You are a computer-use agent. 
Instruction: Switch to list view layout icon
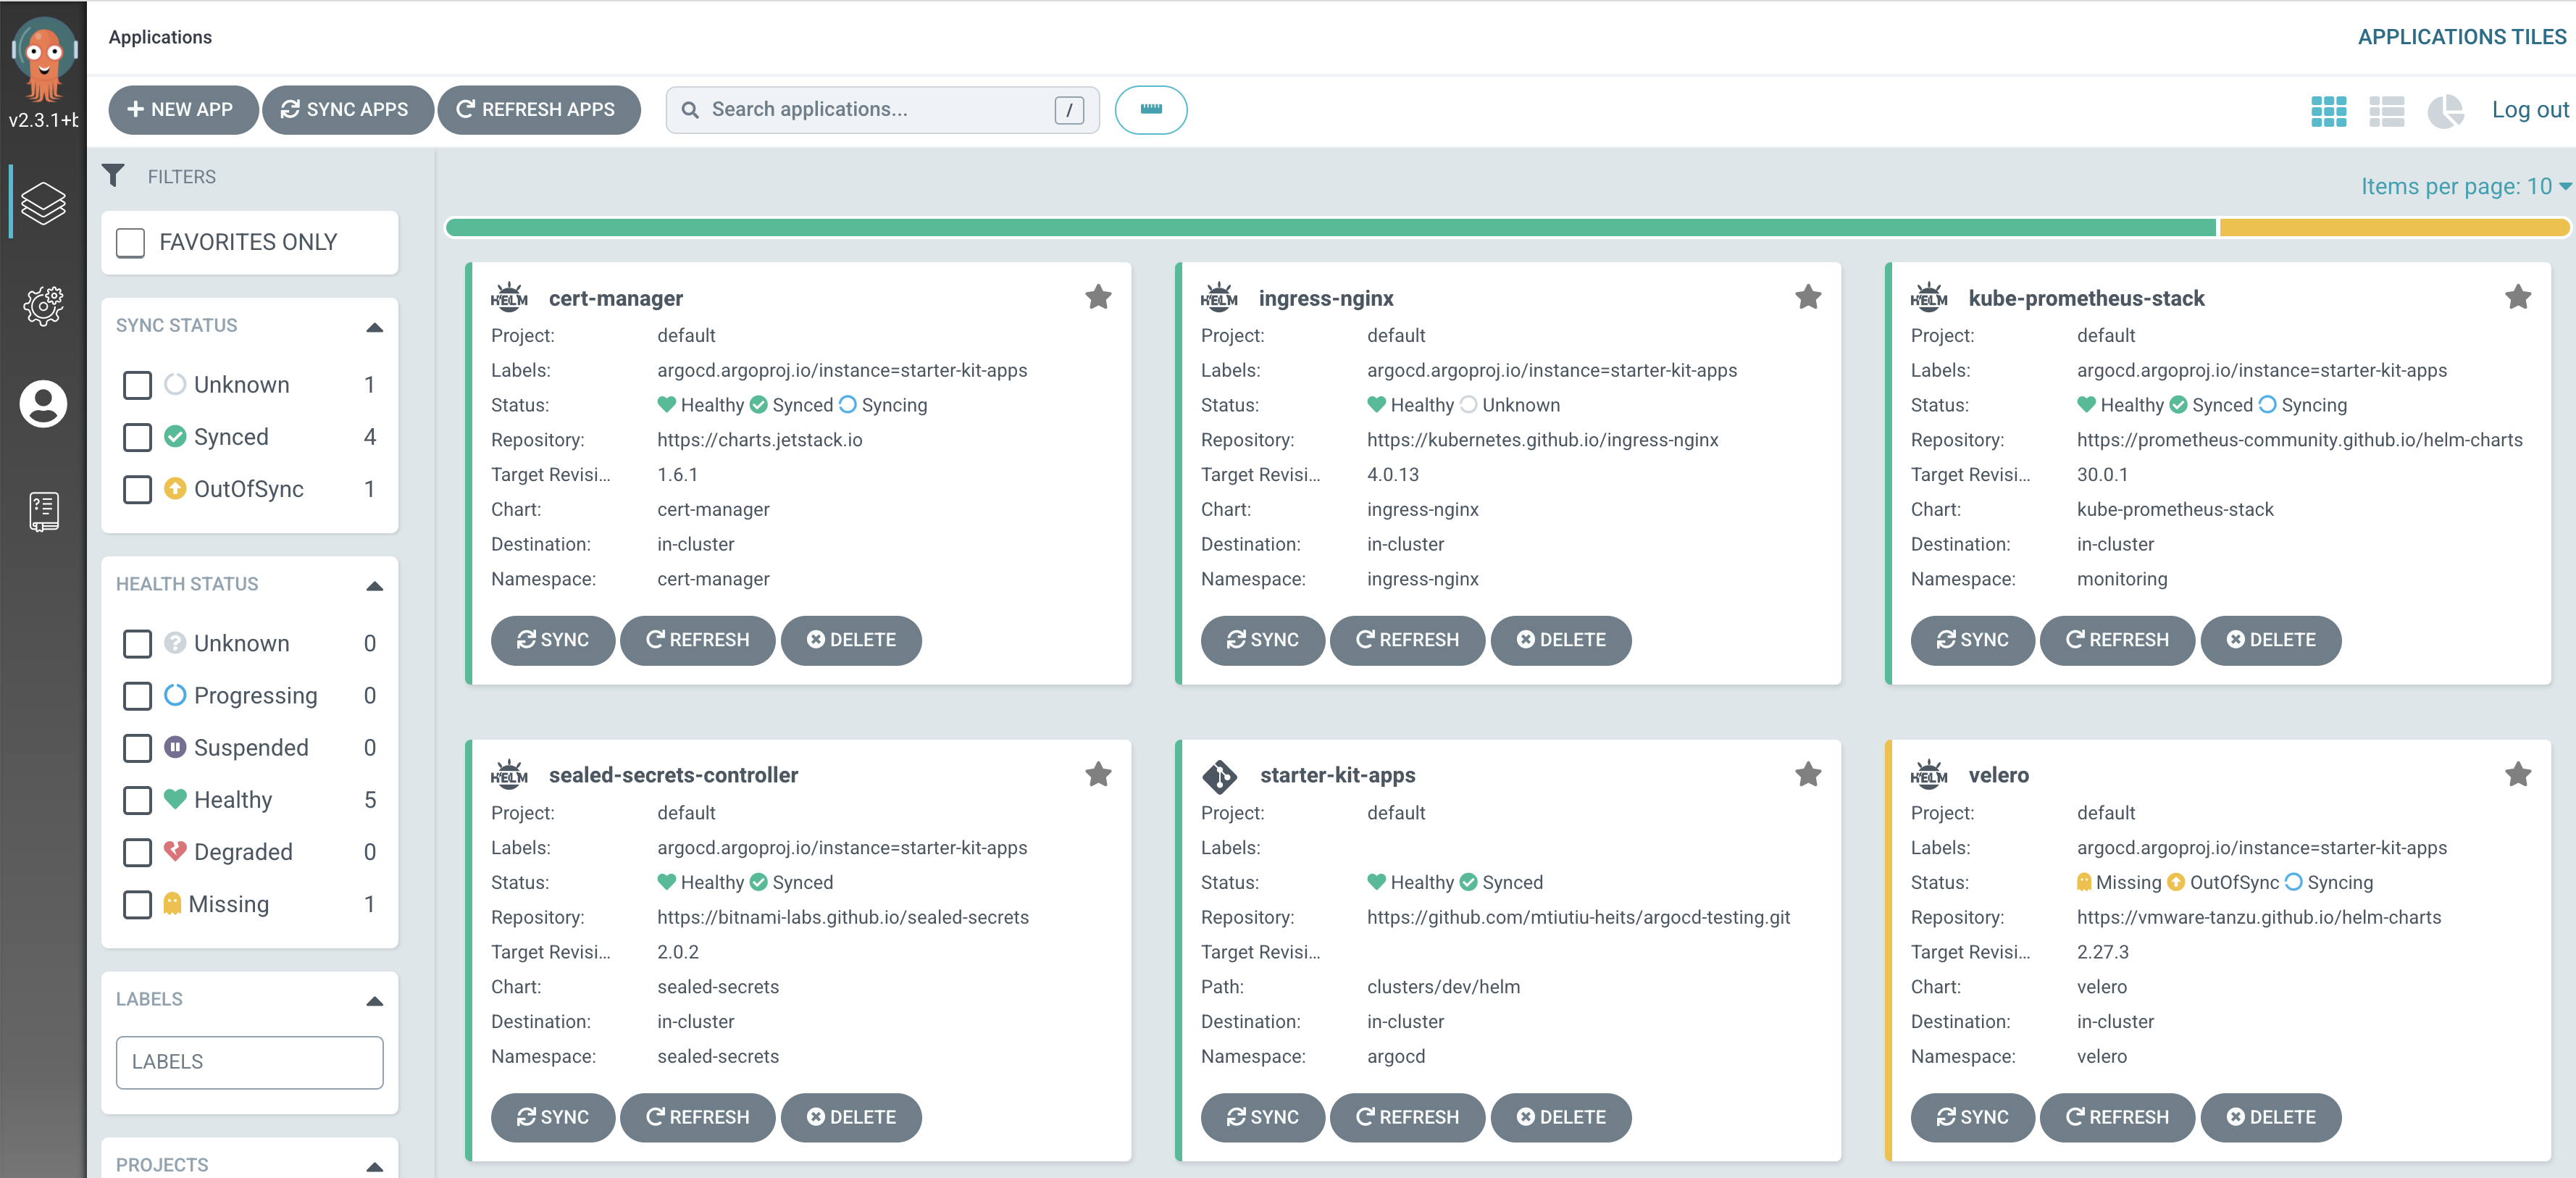pyautogui.click(x=2386, y=111)
